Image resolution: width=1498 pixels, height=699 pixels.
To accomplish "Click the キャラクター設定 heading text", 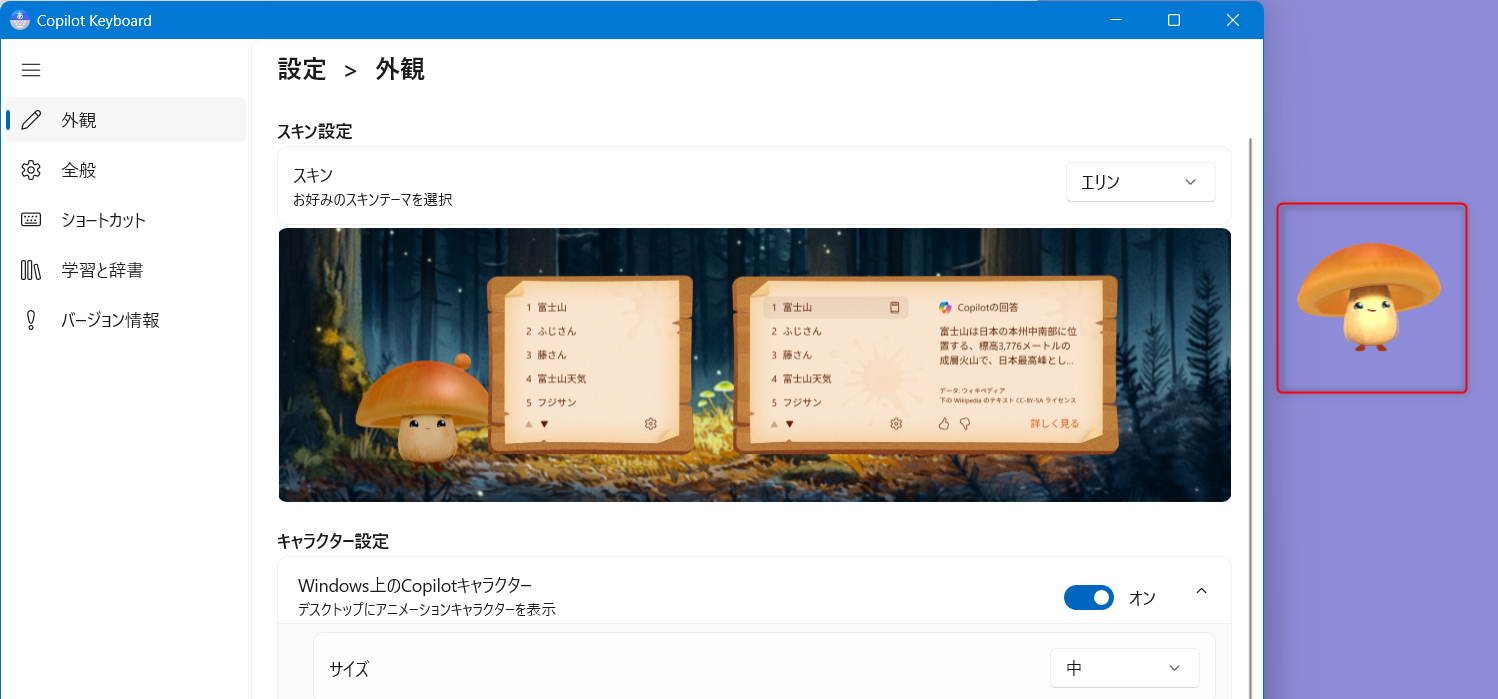I will 333,541.
